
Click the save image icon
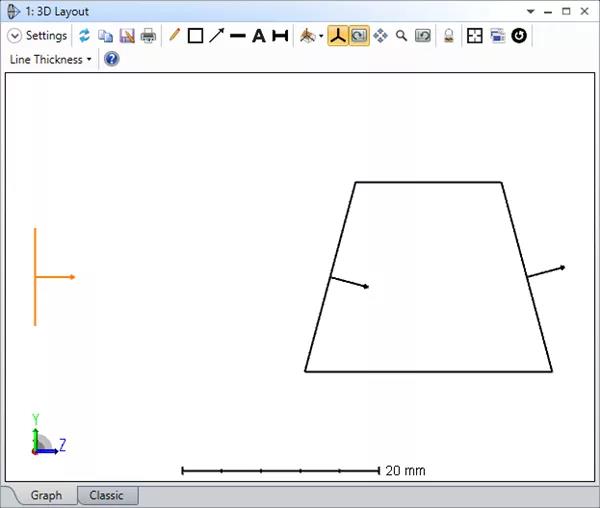127,36
